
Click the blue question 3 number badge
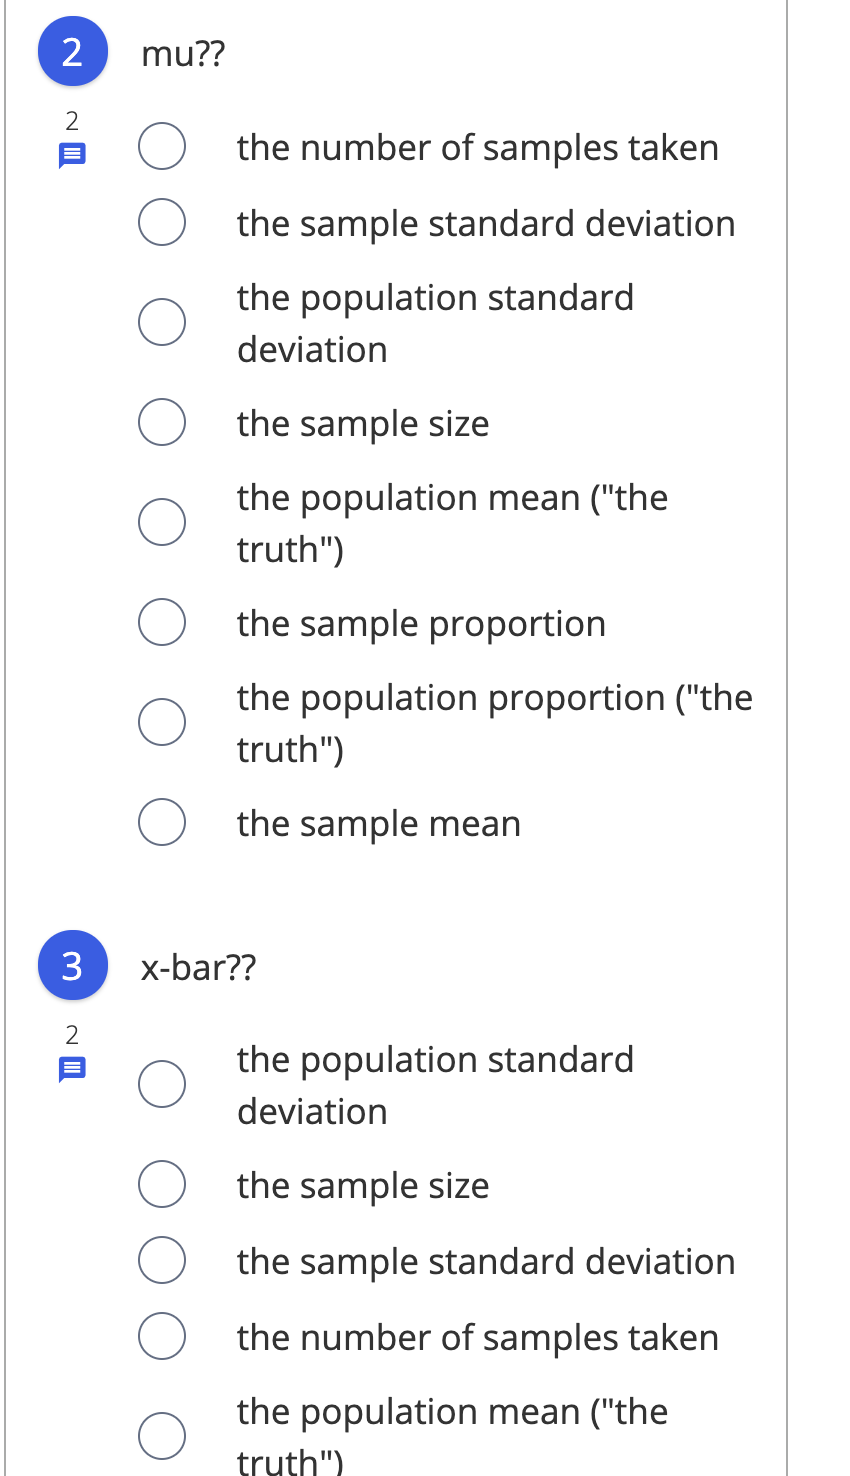coord(72,965)
